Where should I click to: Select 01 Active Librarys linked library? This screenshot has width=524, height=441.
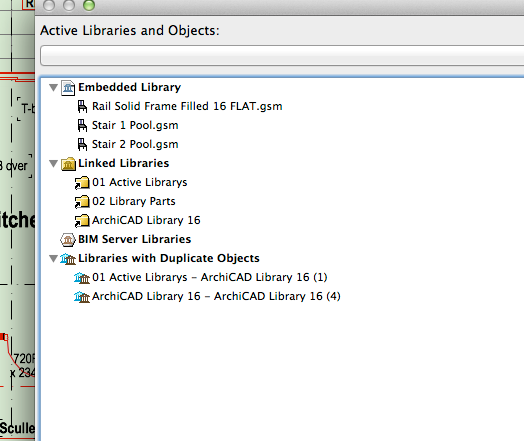tap(140, 182)
